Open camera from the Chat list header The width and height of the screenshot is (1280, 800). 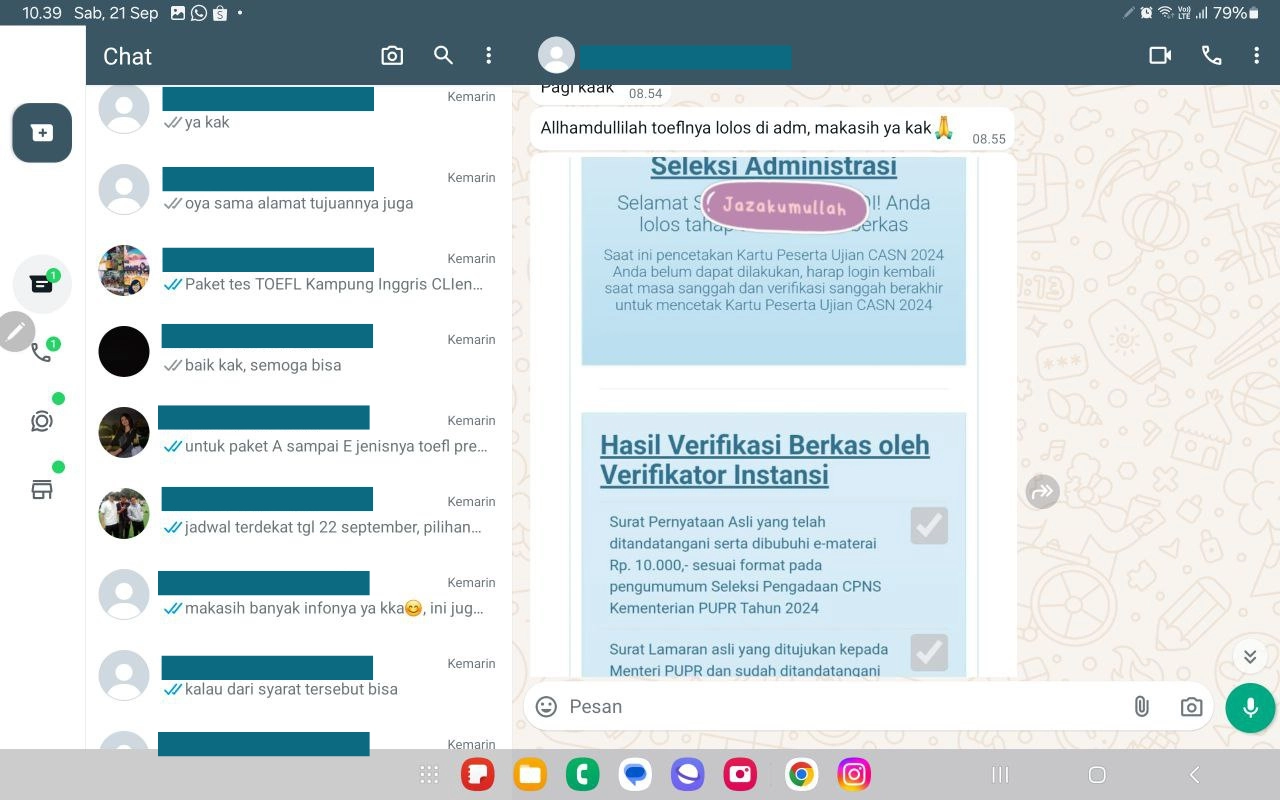tap(392, 56)
